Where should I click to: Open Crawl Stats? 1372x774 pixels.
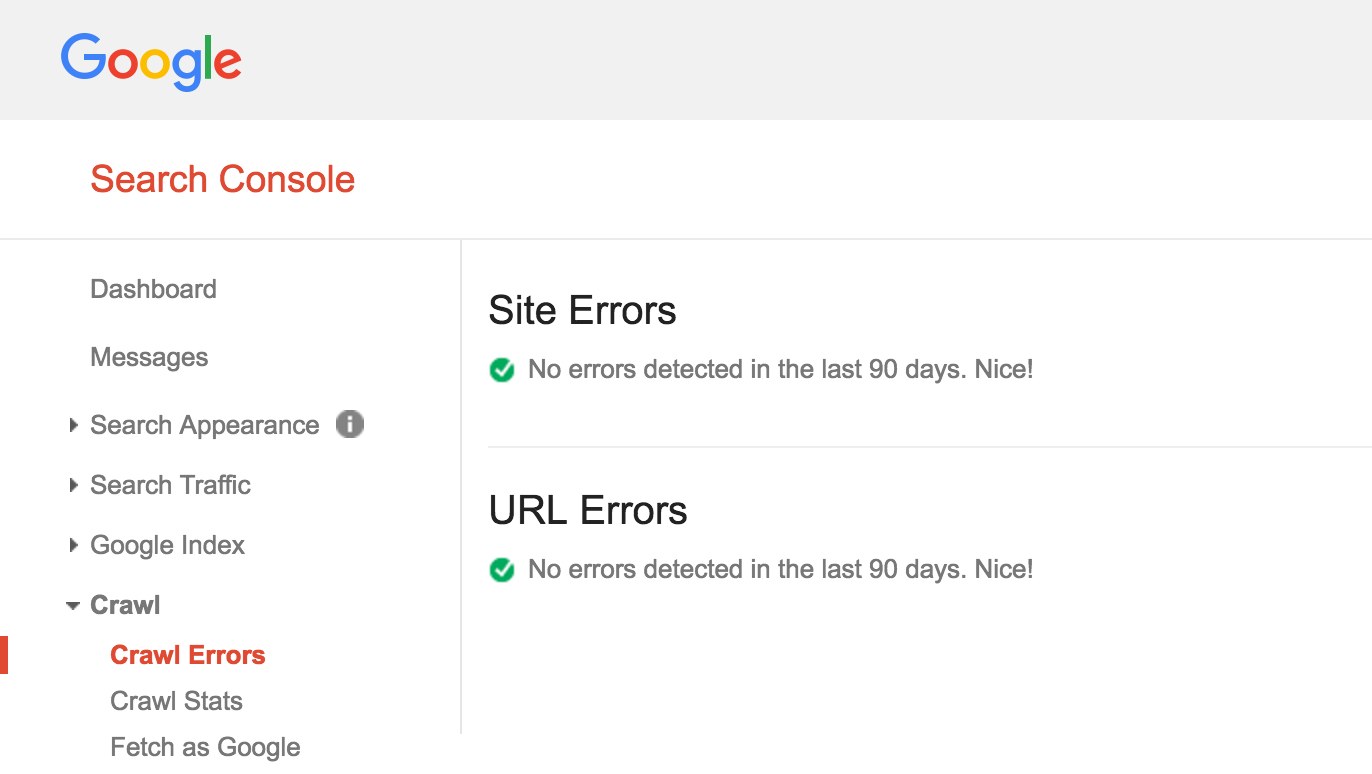[176, 701]
